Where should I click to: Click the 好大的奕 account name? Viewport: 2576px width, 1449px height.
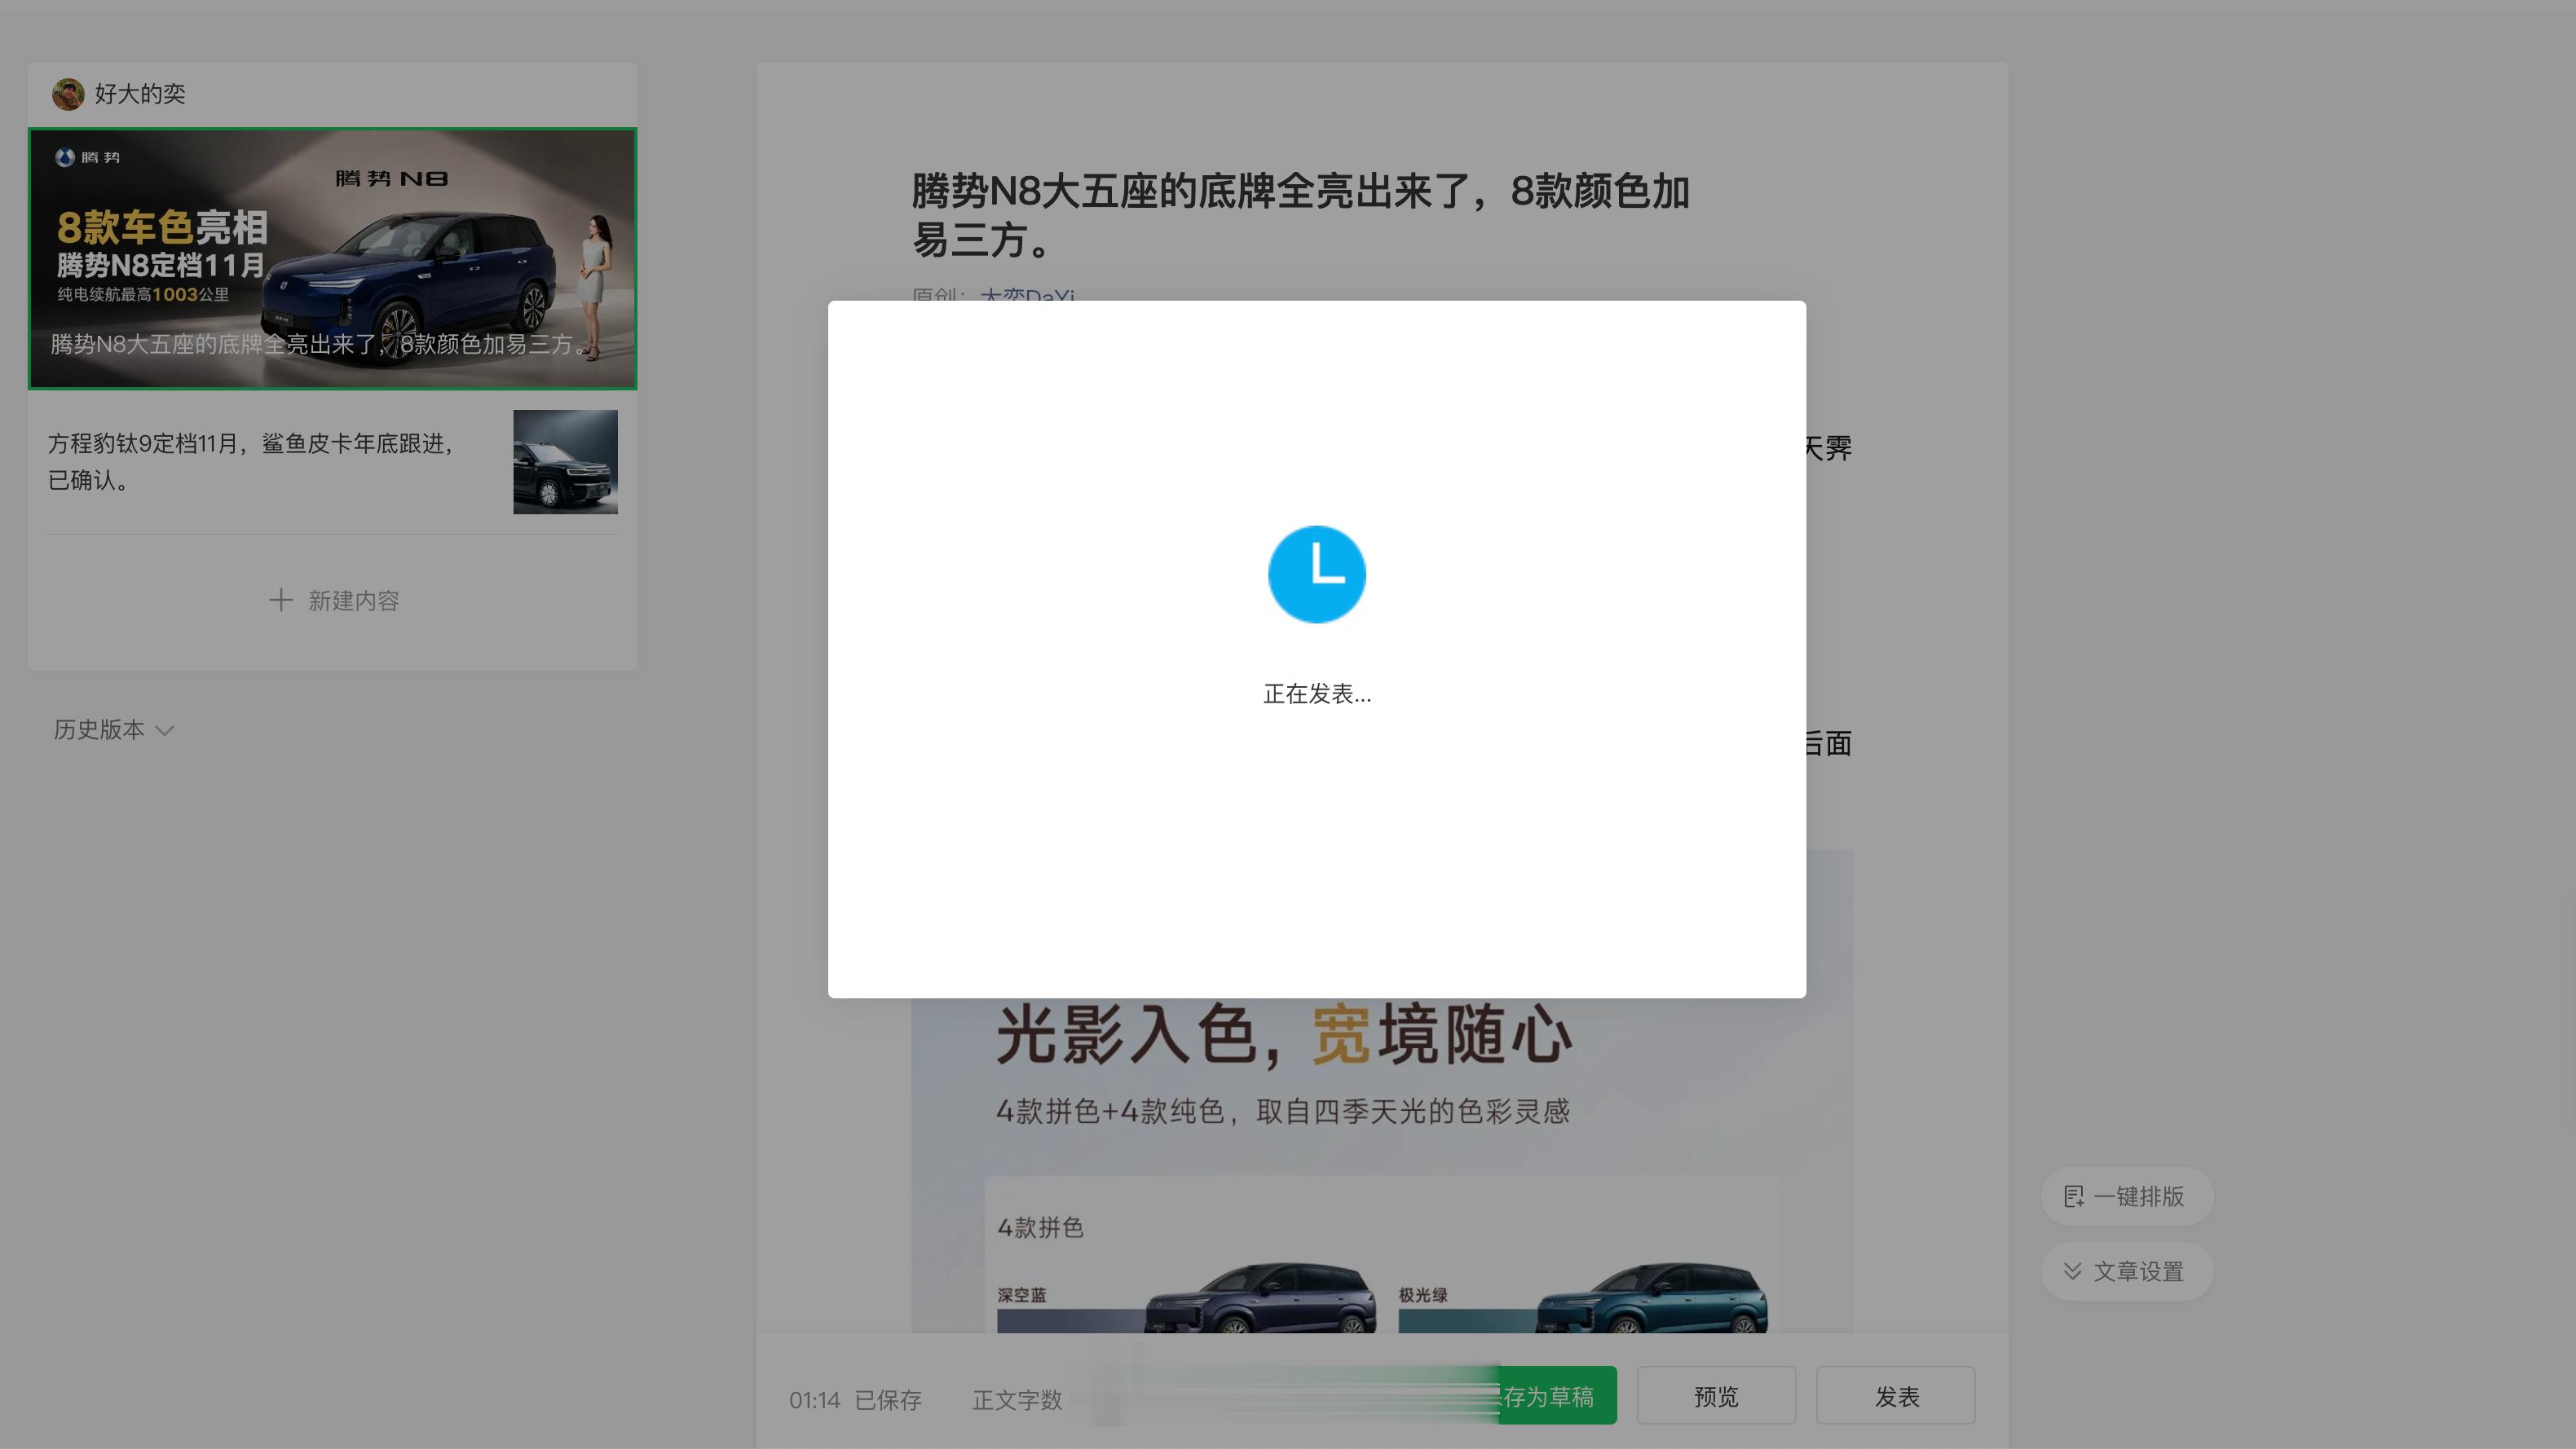140,94
